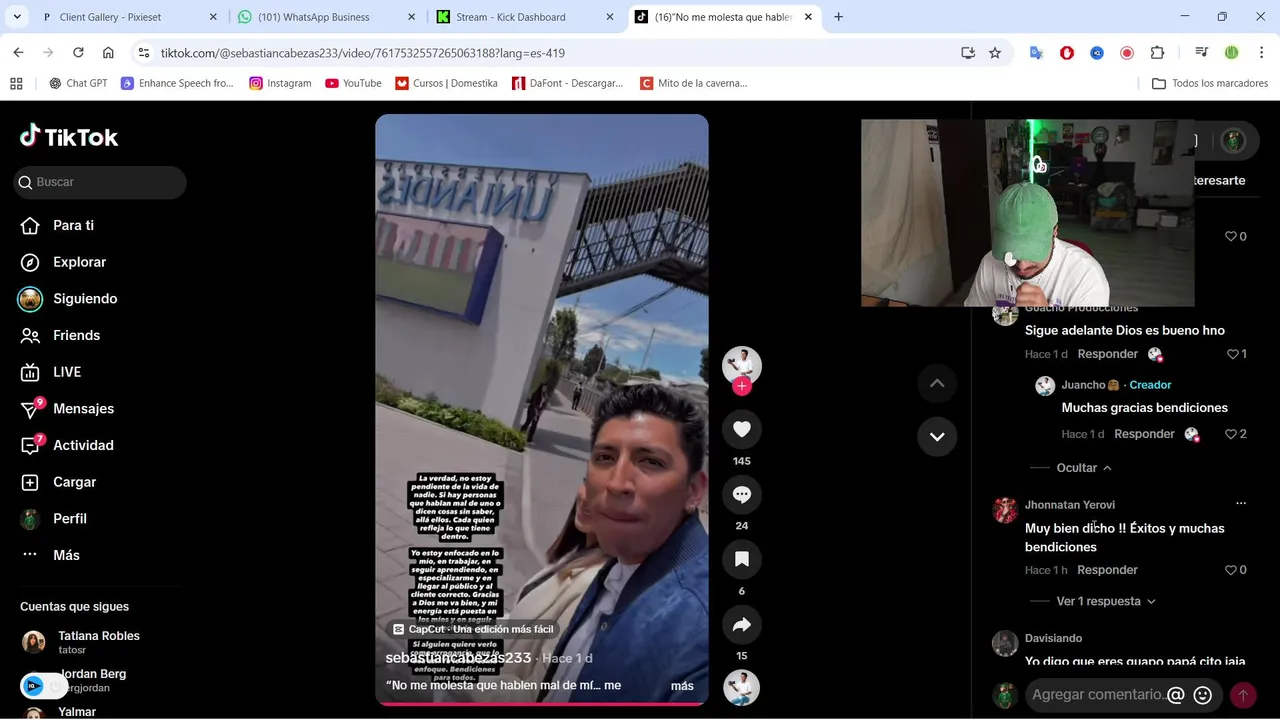Screen dimensions: 1280x720
Task: Switch to WhatsApp Business tab
Action: click(326, 17)
